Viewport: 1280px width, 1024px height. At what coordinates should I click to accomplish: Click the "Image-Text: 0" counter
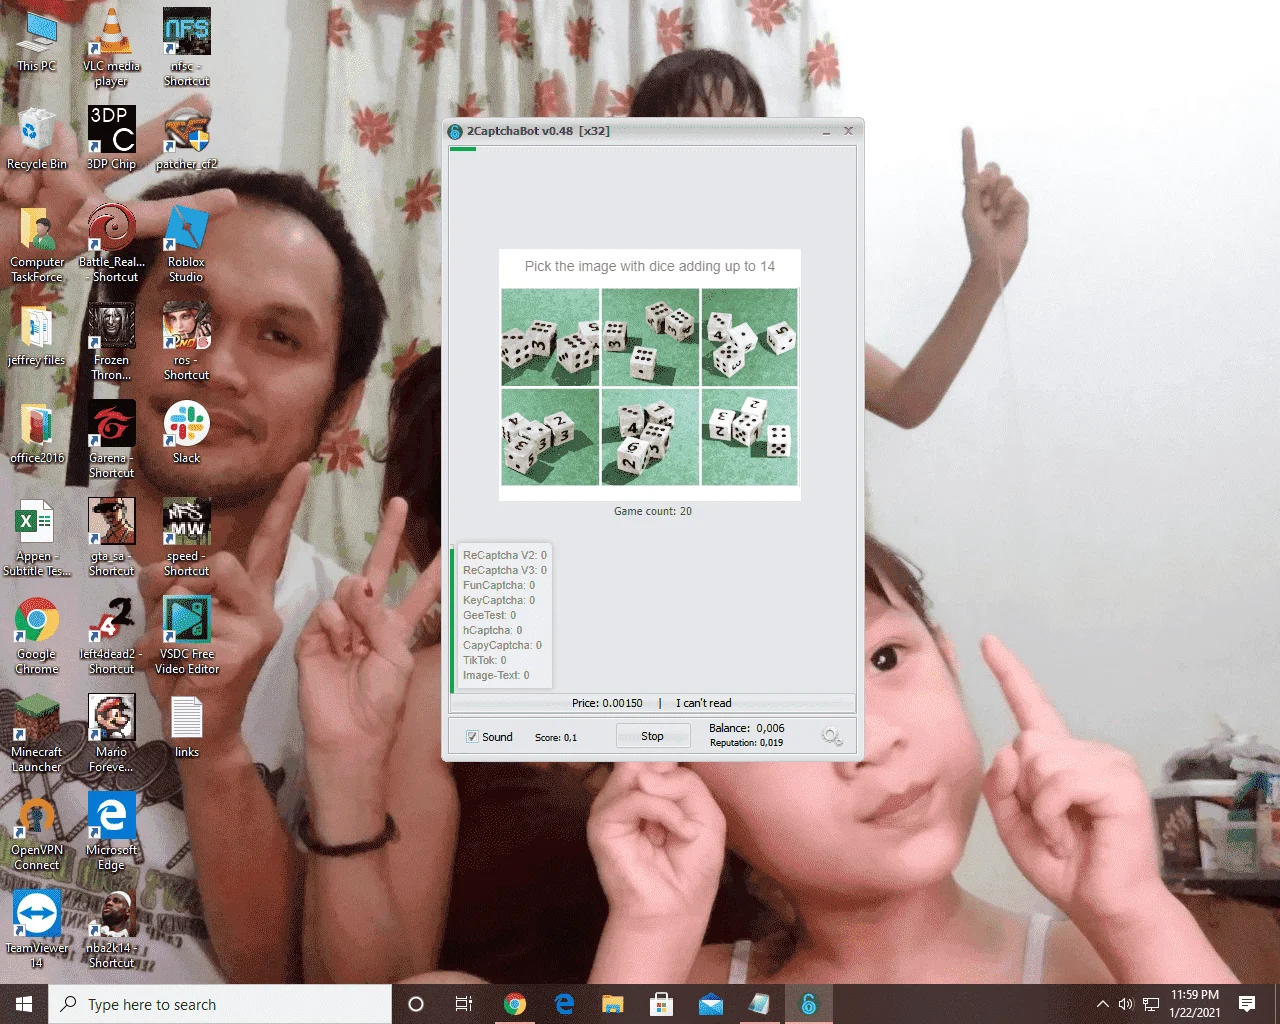pyautogui.click(x=496, y=675)
